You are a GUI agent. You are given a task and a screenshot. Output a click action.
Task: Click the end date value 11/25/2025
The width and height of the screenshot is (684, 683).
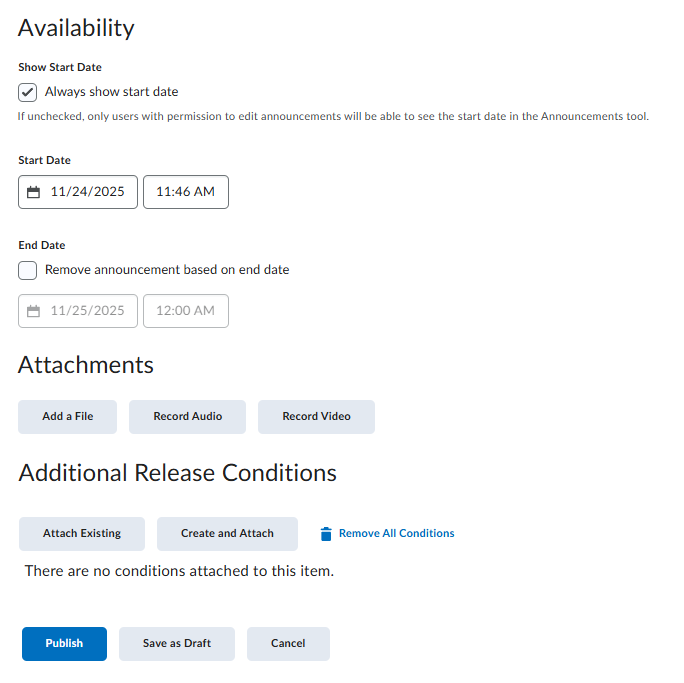click(x=87, y=311)
